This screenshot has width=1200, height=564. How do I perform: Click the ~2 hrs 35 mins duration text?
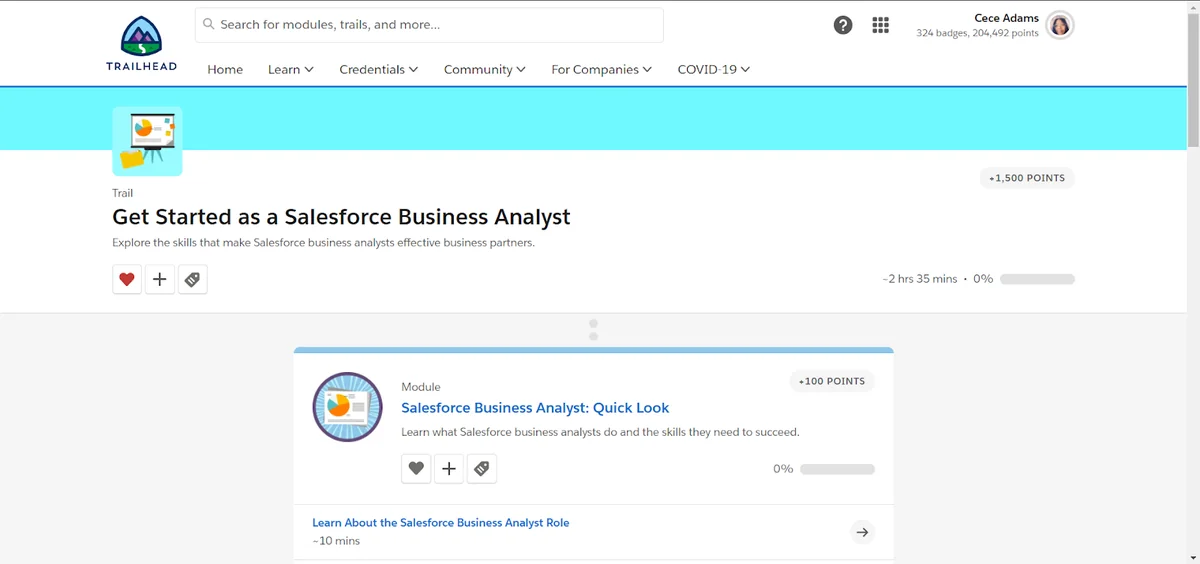[x=920, y=279]
